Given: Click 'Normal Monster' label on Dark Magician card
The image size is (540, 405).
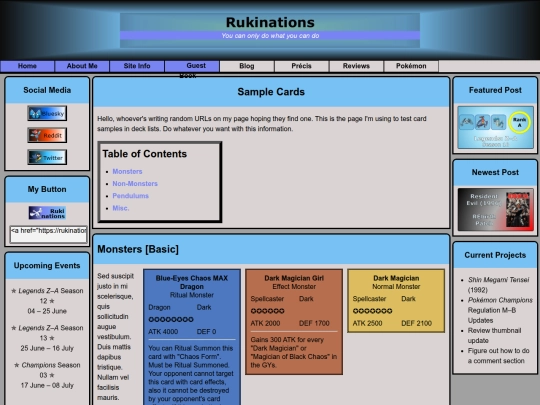Looking at the screenshot, I should pos(396,287).
